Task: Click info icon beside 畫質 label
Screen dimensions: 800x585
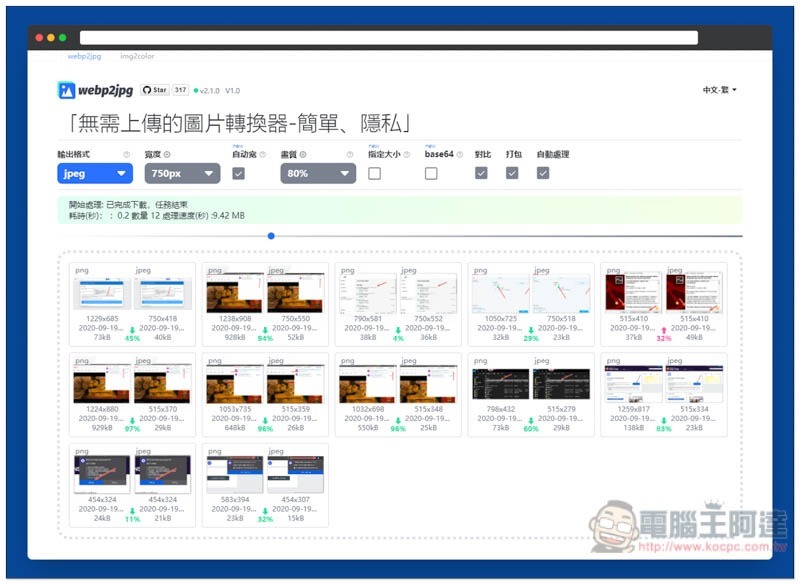Action: tap(303, 155)
